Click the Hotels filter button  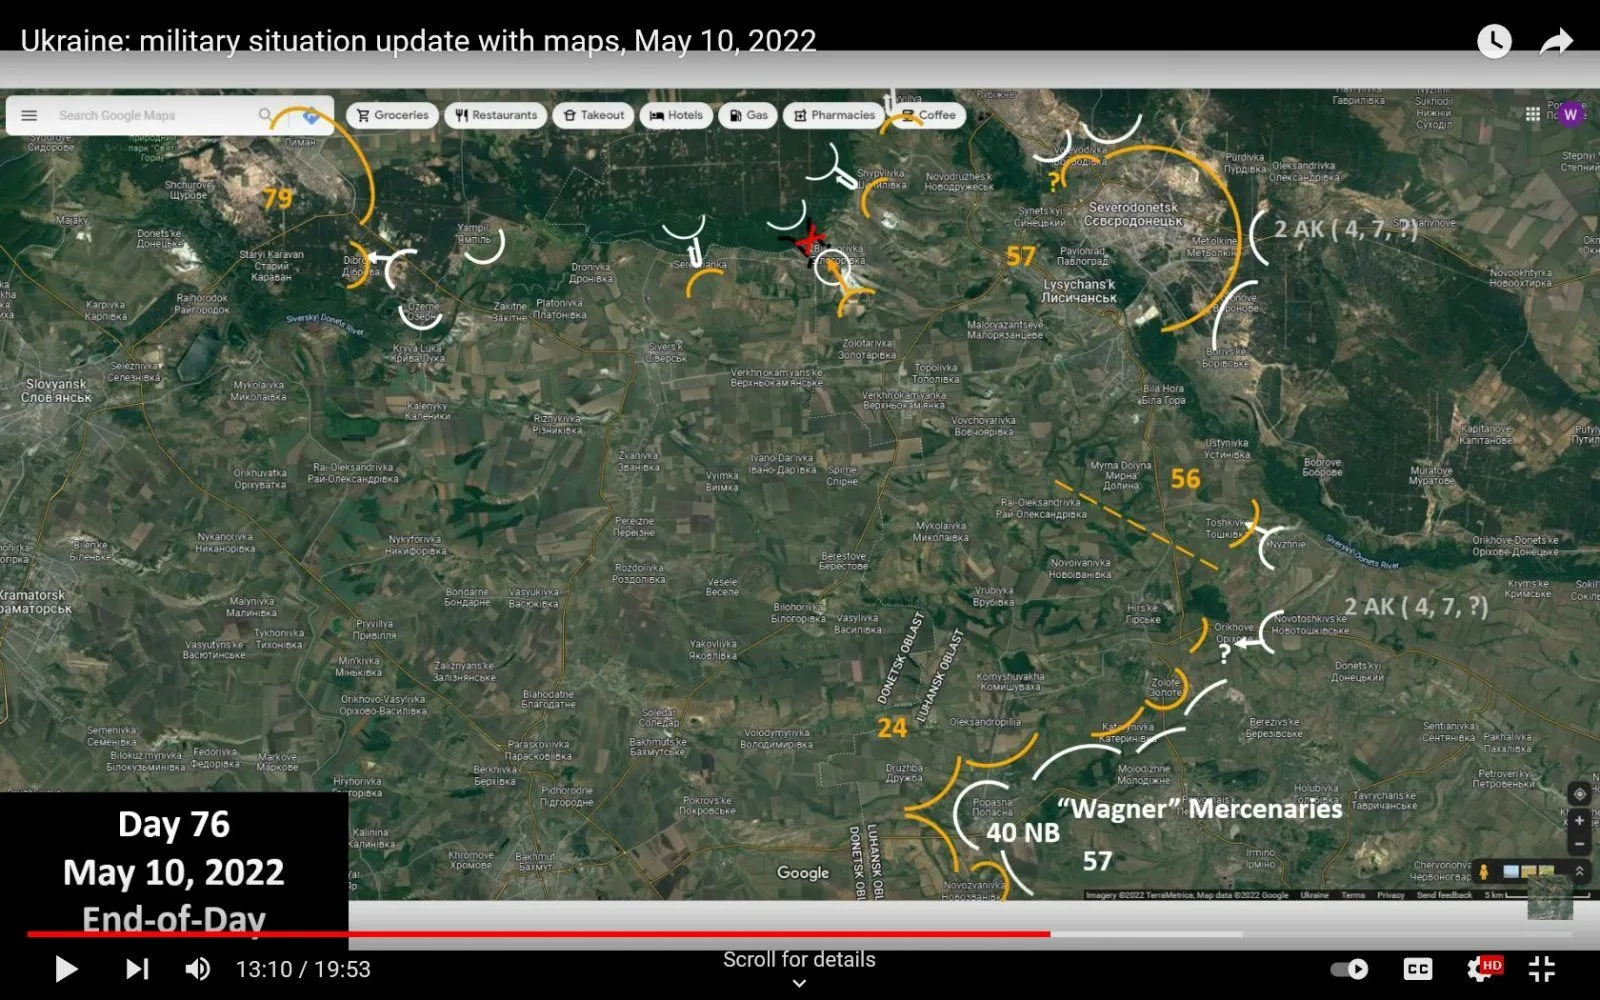[x=676, y=116]
